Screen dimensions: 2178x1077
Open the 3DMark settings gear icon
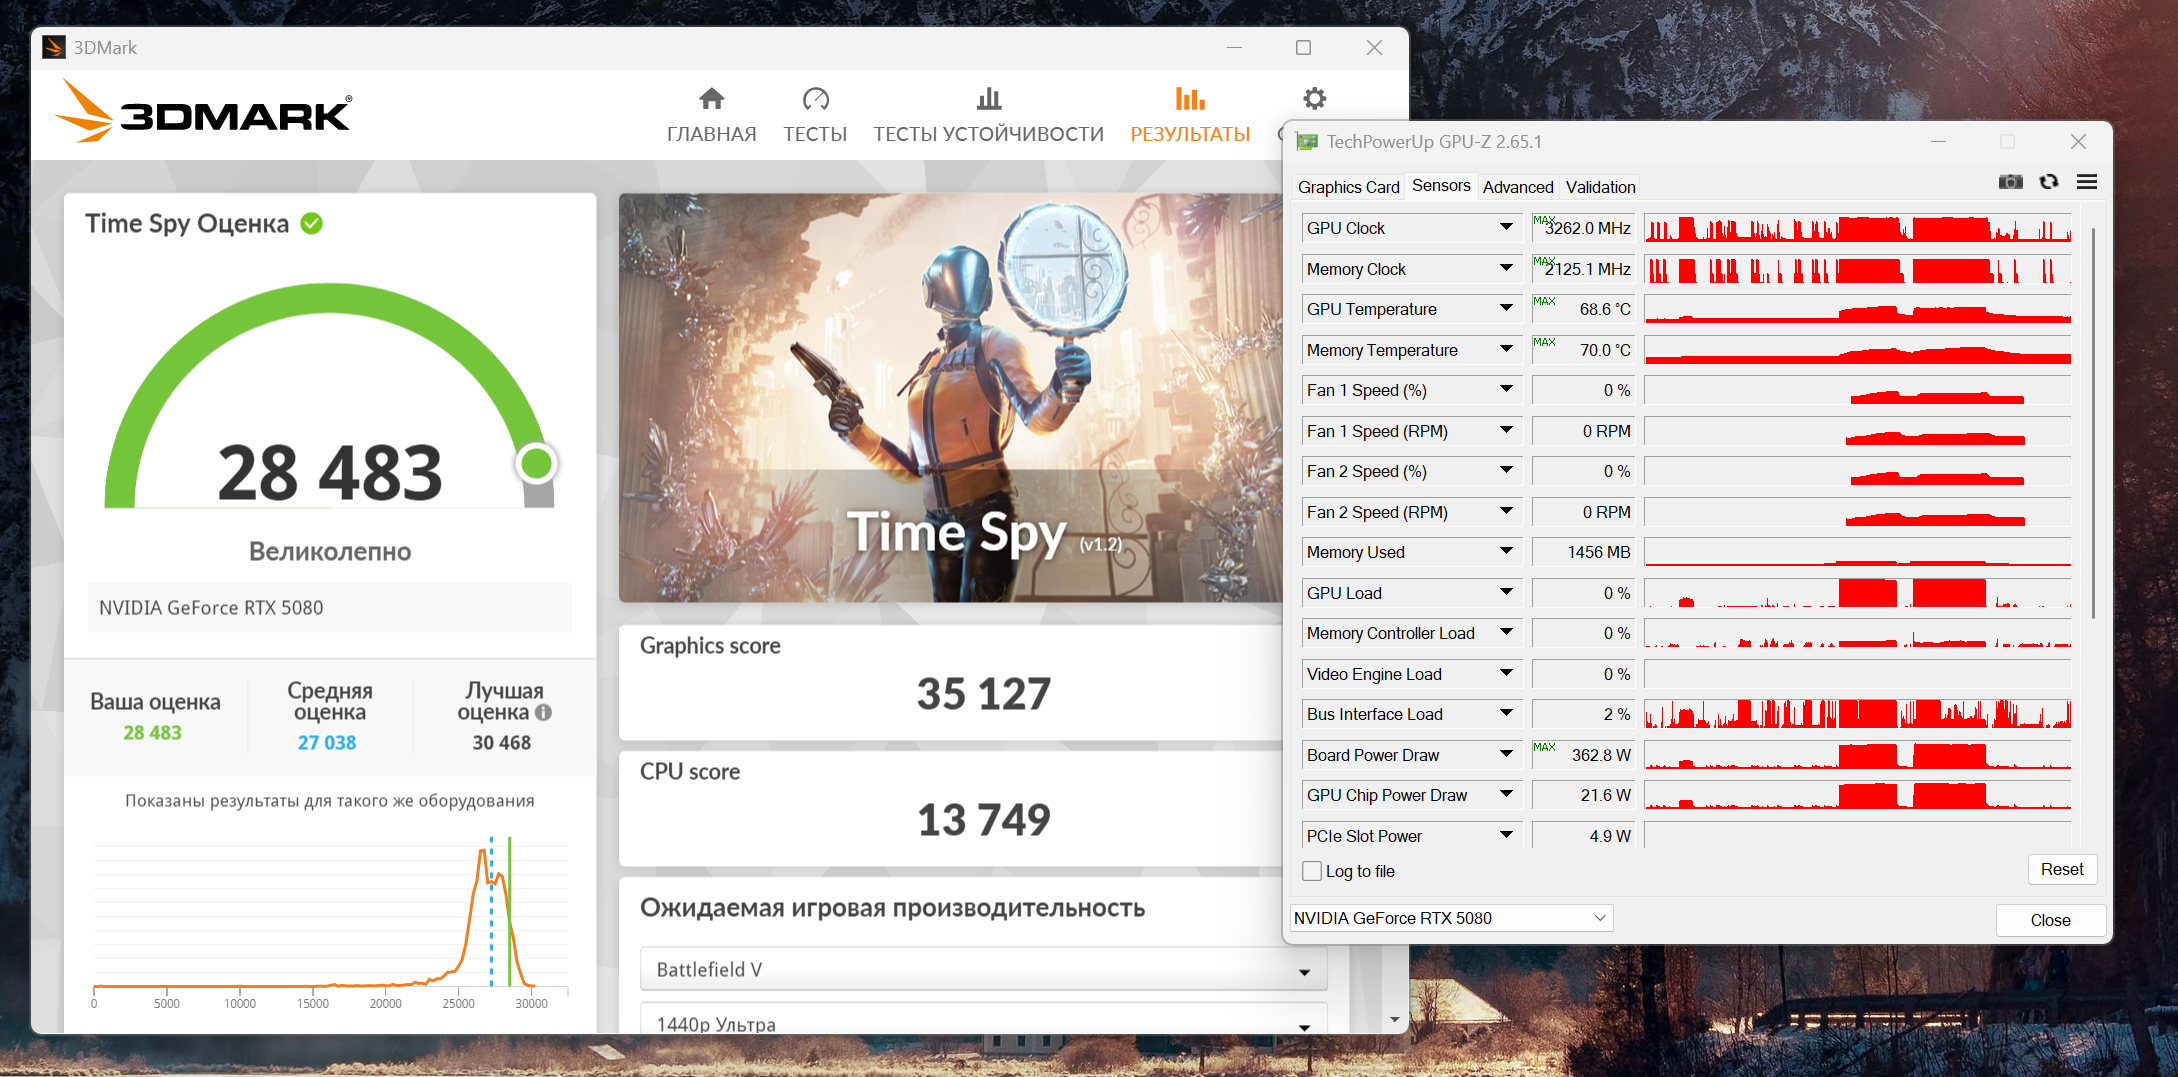pyautogui.click(x=1314, y=98)
